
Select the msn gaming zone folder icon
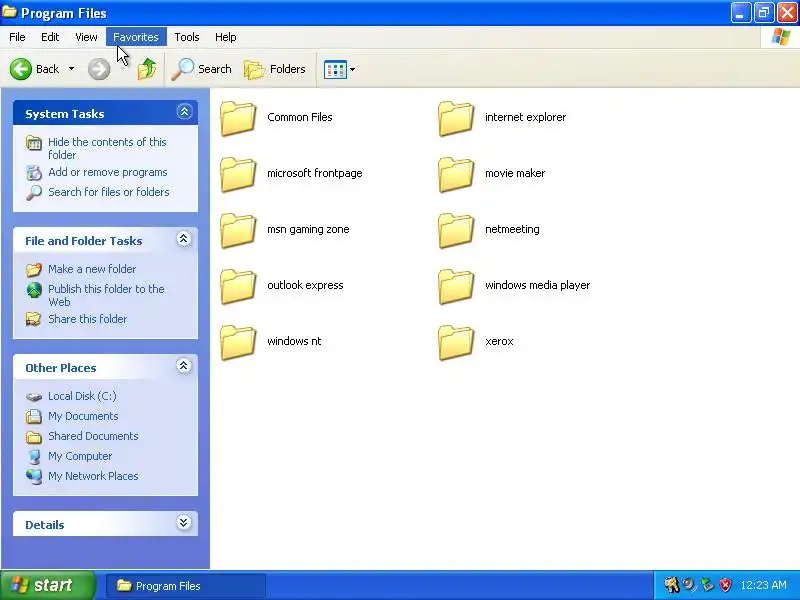pyautogui.click(x=238, y=231)
